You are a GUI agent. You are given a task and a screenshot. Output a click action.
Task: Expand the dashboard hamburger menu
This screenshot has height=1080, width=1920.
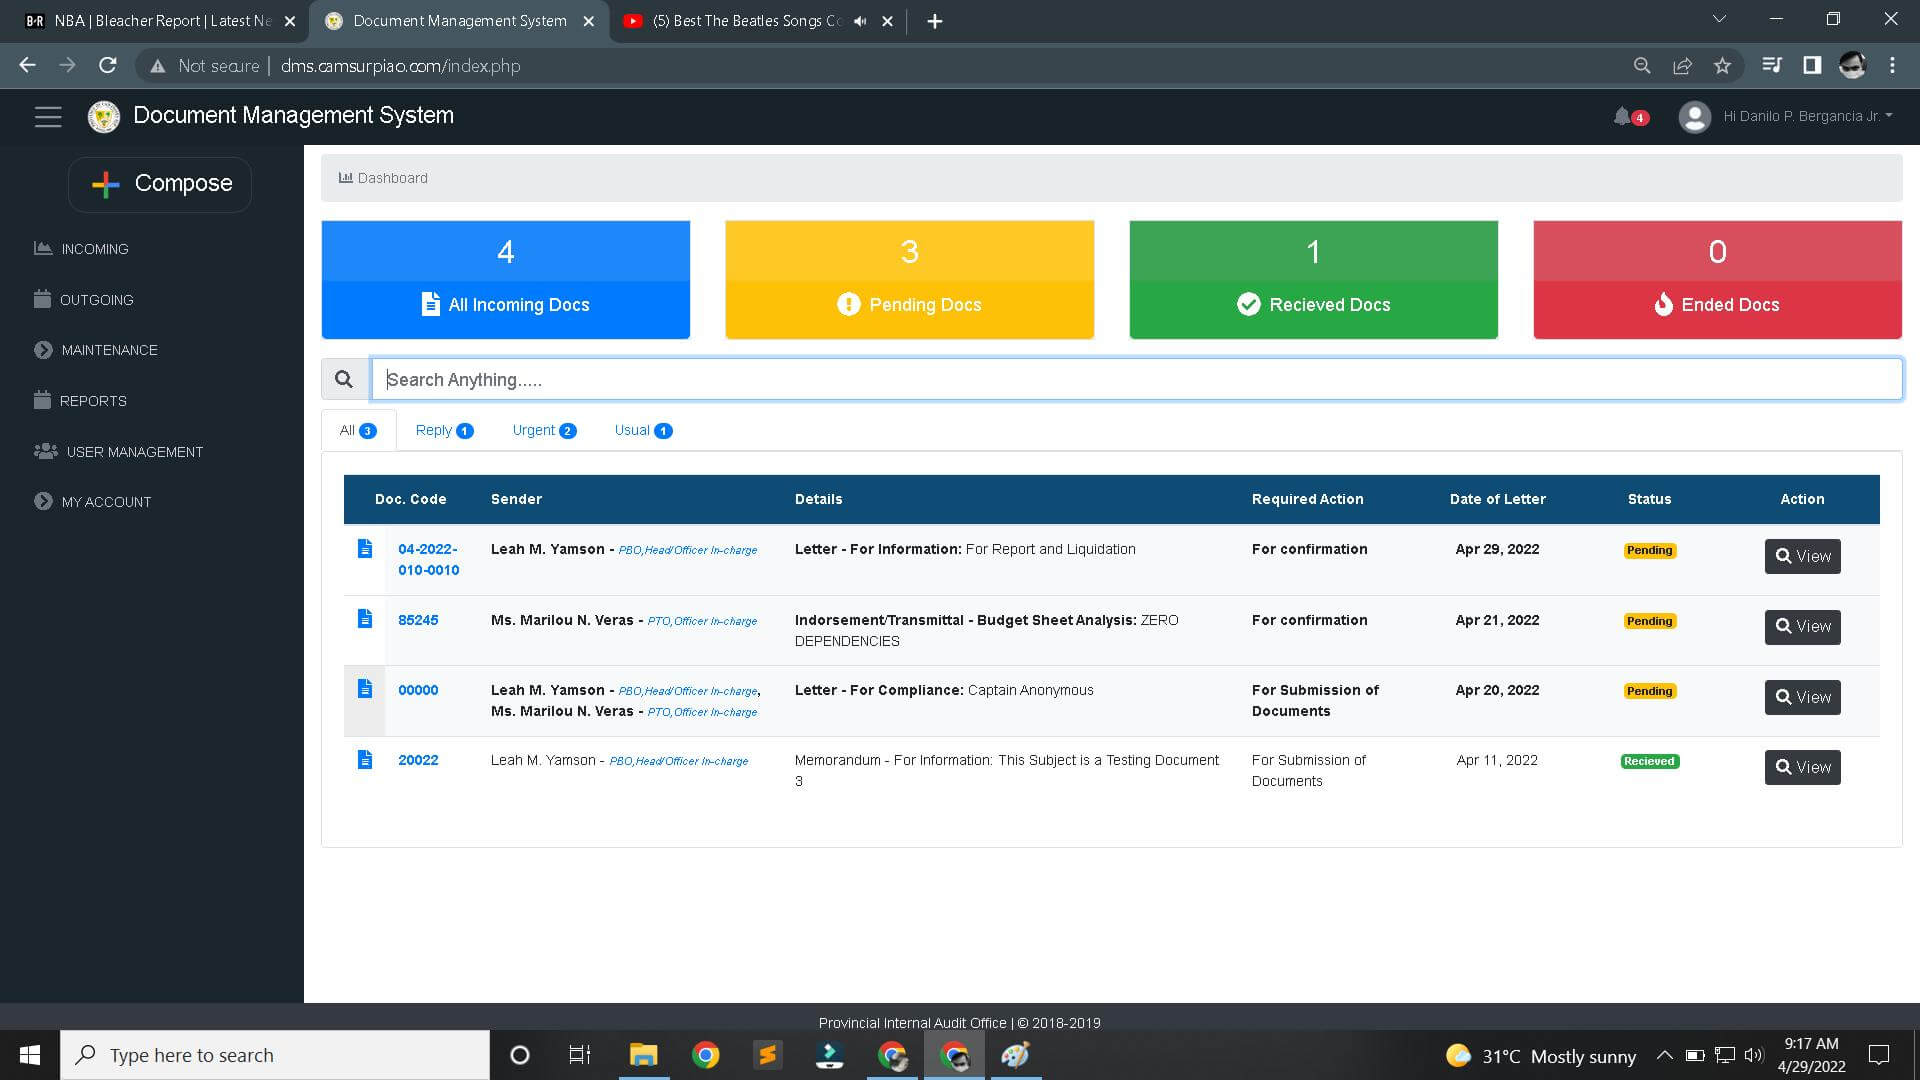[x=47, y=116]
